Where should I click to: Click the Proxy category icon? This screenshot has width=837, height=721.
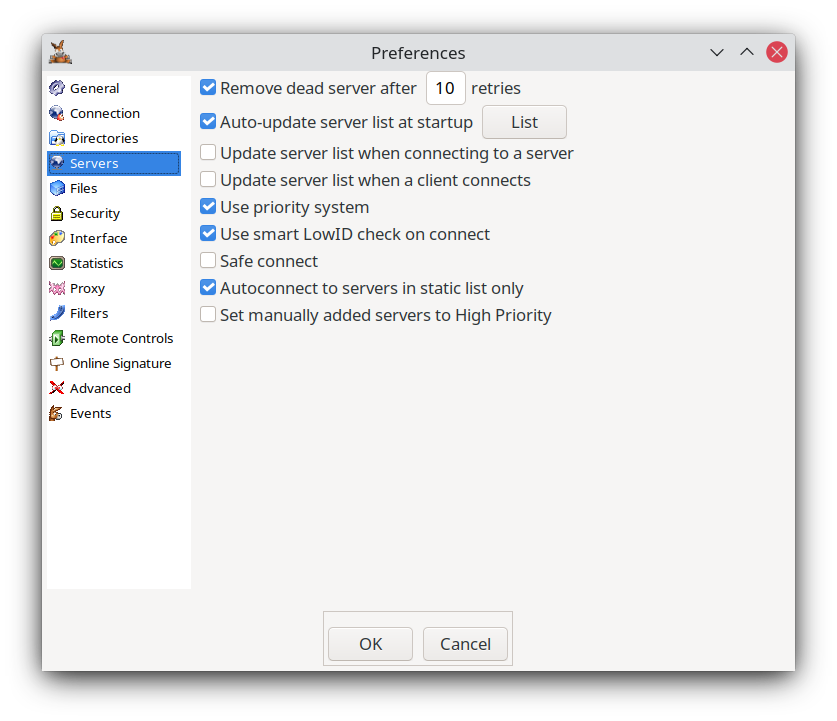tap(57, 288)
